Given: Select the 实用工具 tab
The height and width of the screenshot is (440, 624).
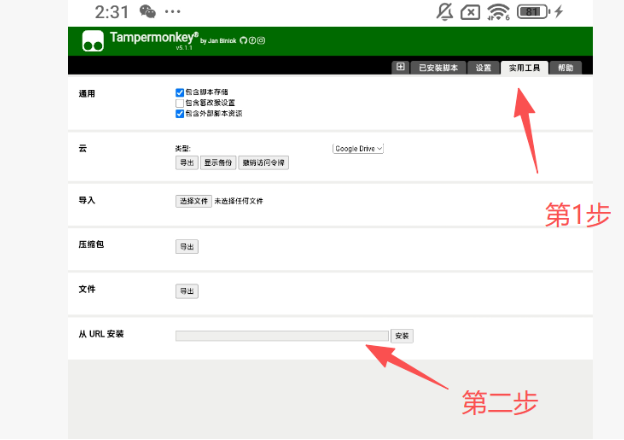Looking at the screenshot, I should [x=525, y=68].
